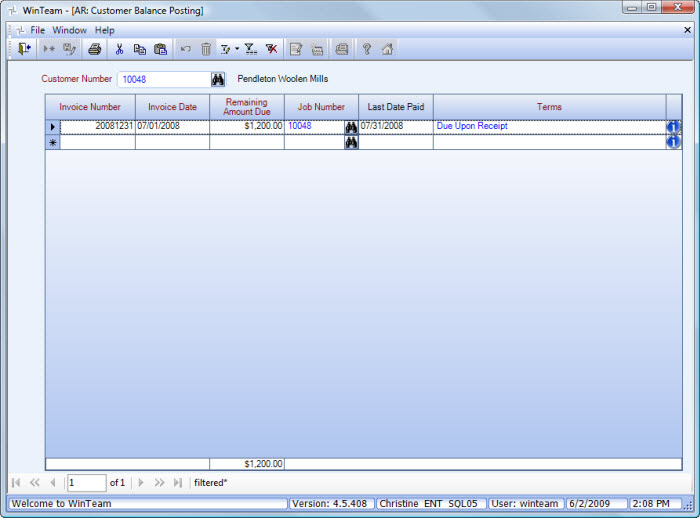The height and width of the screenshot is (518, 700).
Task: Select last date paid 07/31/2008
Action: (396, 126)
